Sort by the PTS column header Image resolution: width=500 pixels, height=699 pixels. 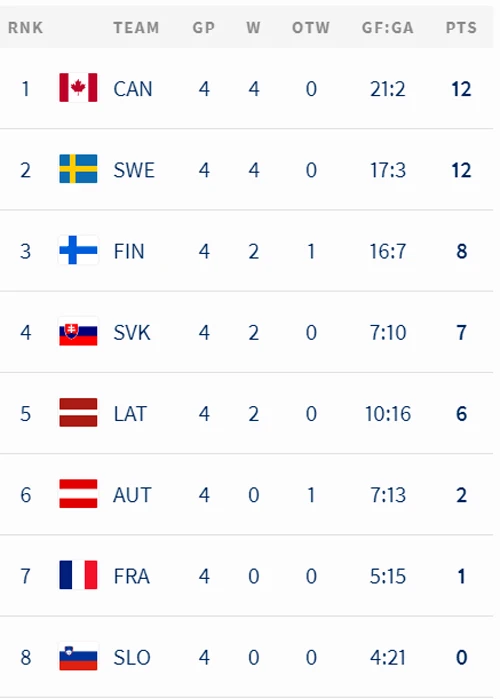pyautogui.click(x=461, y=28)
